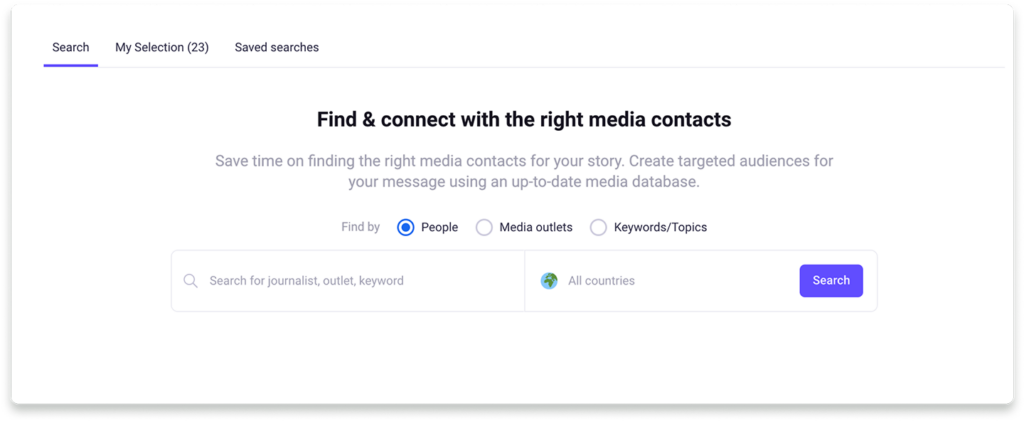The height and width of the screenshot is (421, 1024).
Task: Choose the Keywords/Topics radio button
Action: tap(598, 227)
